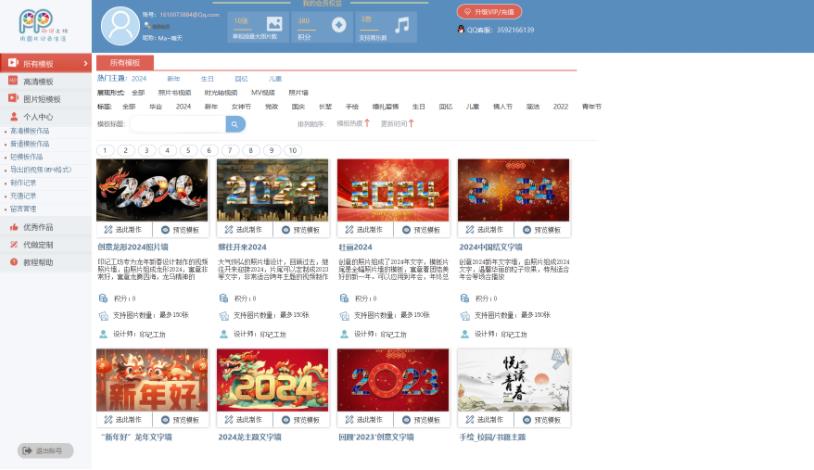Click 选此制作 under 2024龙主题文字墙
The image size is (814, 470).
pos(244,420)
